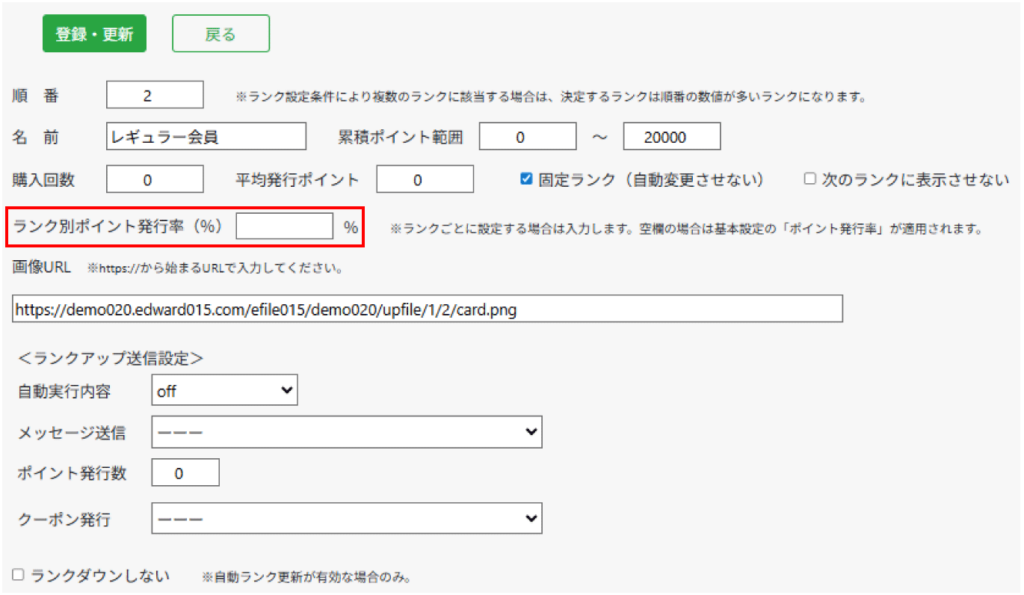
Task: Open the メッセージ送信 message dropdown
Action: [345, 431]
